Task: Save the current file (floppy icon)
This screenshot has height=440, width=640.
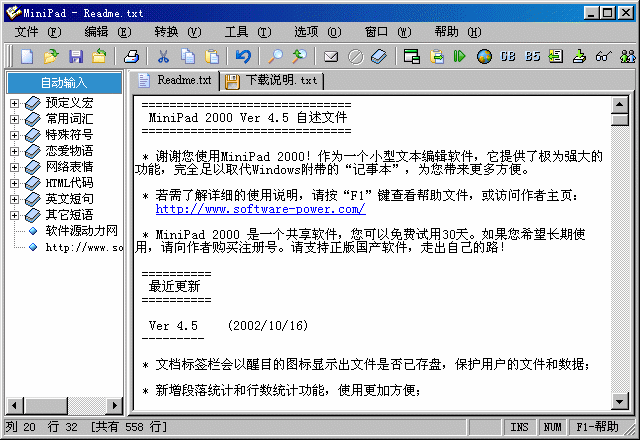Action: point(76,56)
